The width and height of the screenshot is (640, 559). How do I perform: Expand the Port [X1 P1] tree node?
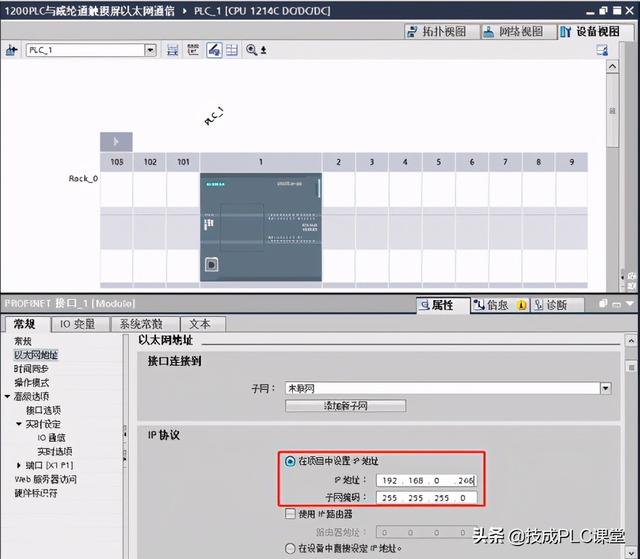(x=19, y=465)
